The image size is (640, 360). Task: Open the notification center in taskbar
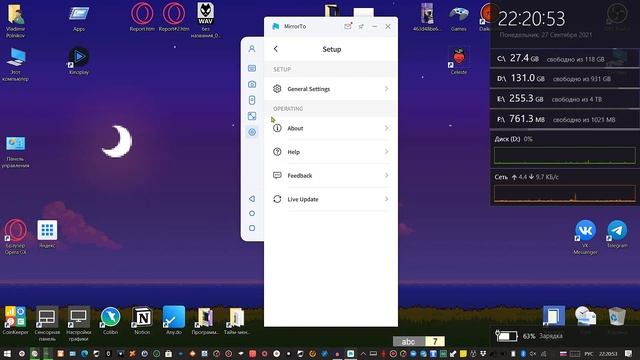tap(628, 353)
